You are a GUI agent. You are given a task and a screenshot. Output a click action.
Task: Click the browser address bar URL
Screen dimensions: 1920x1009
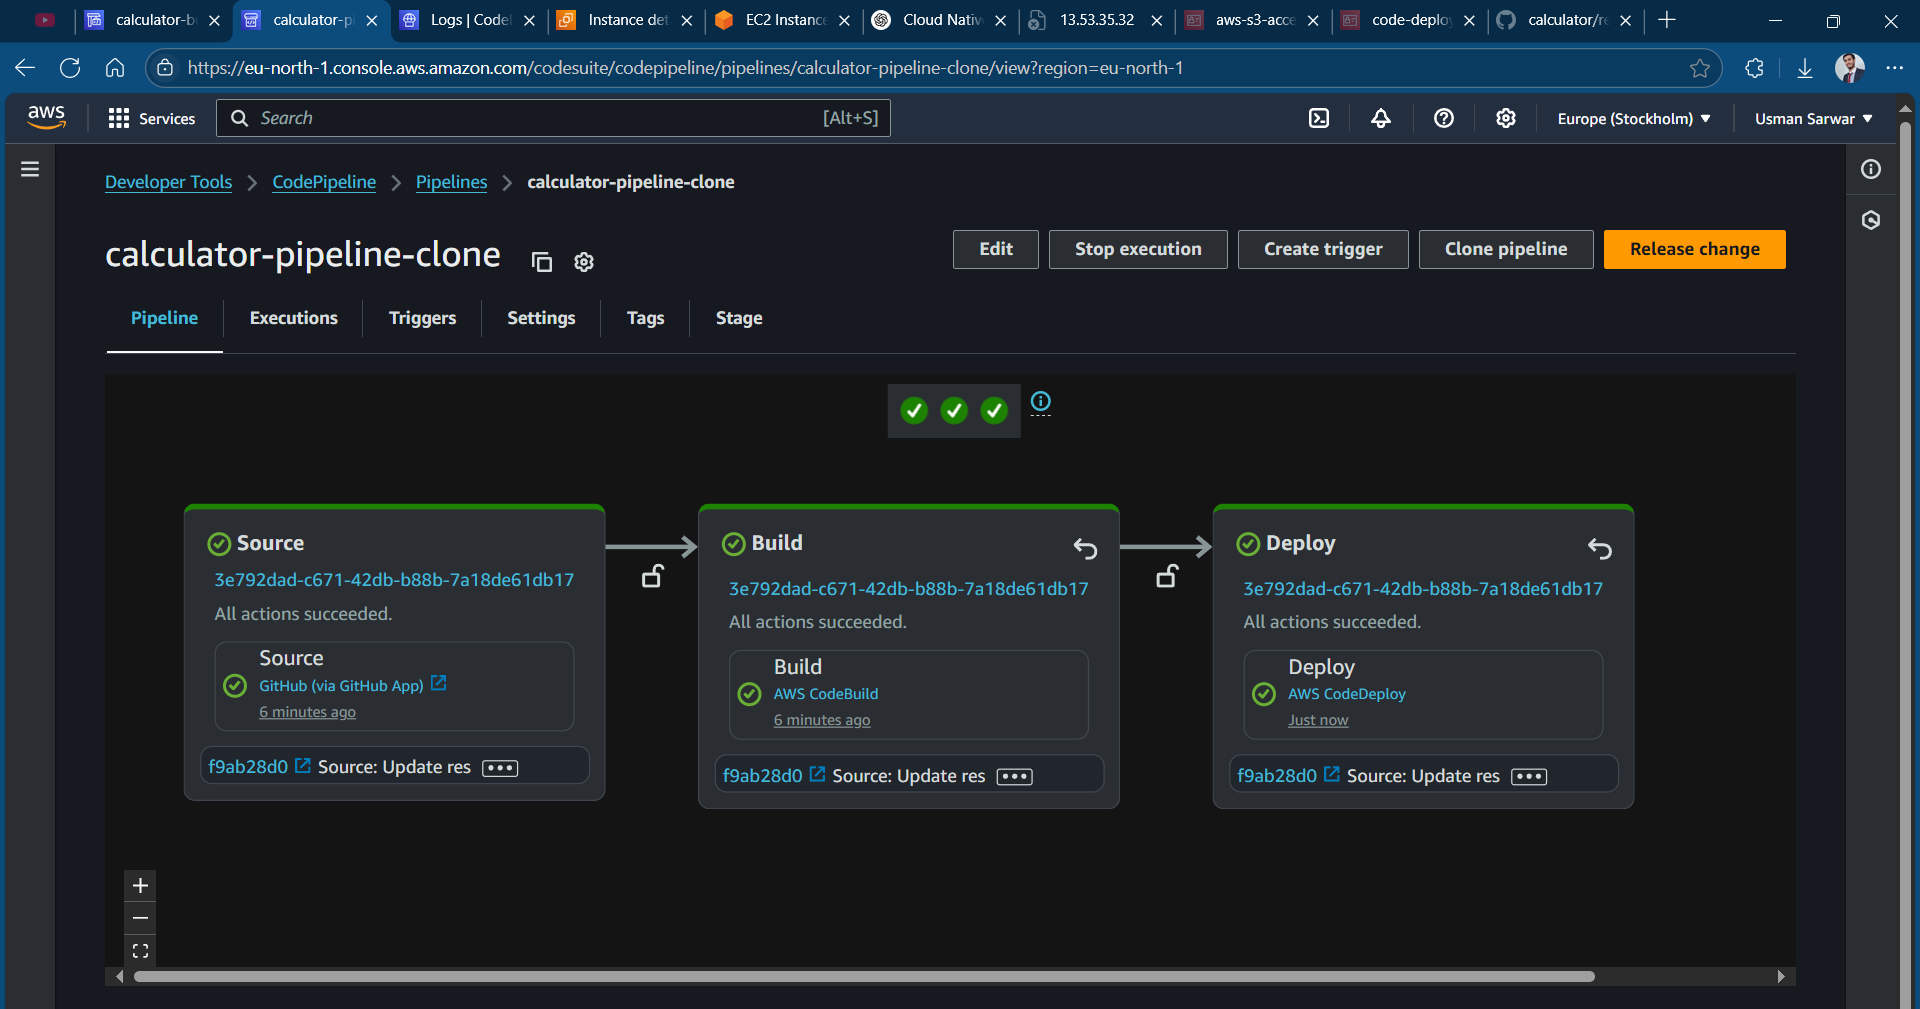tap(685, 68)
